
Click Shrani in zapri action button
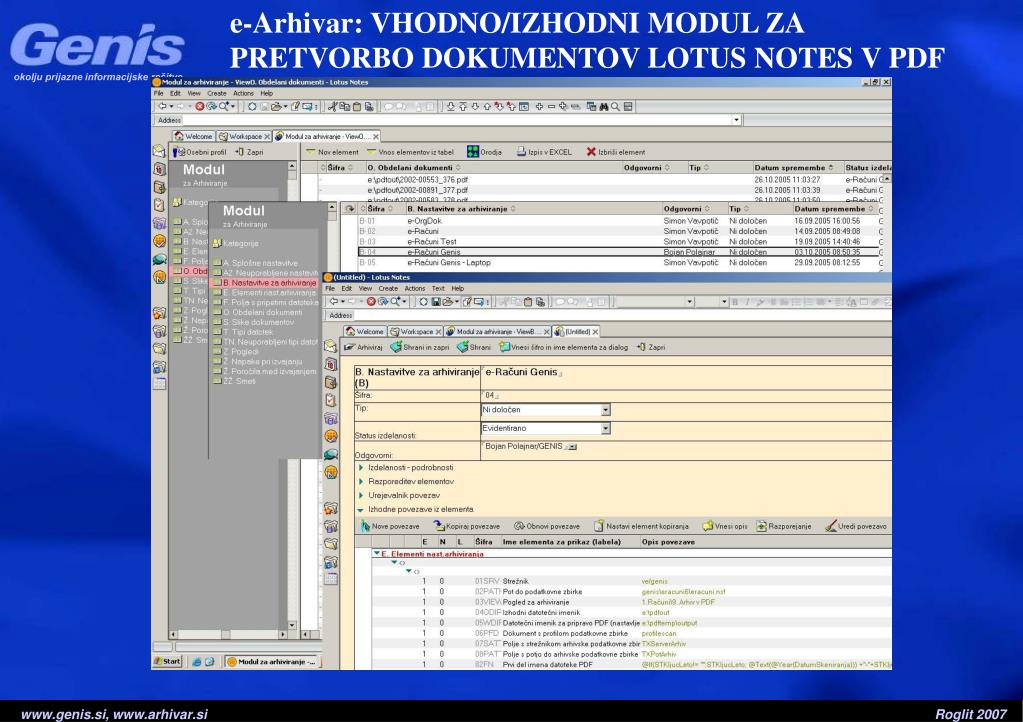(x=420, y=347)
